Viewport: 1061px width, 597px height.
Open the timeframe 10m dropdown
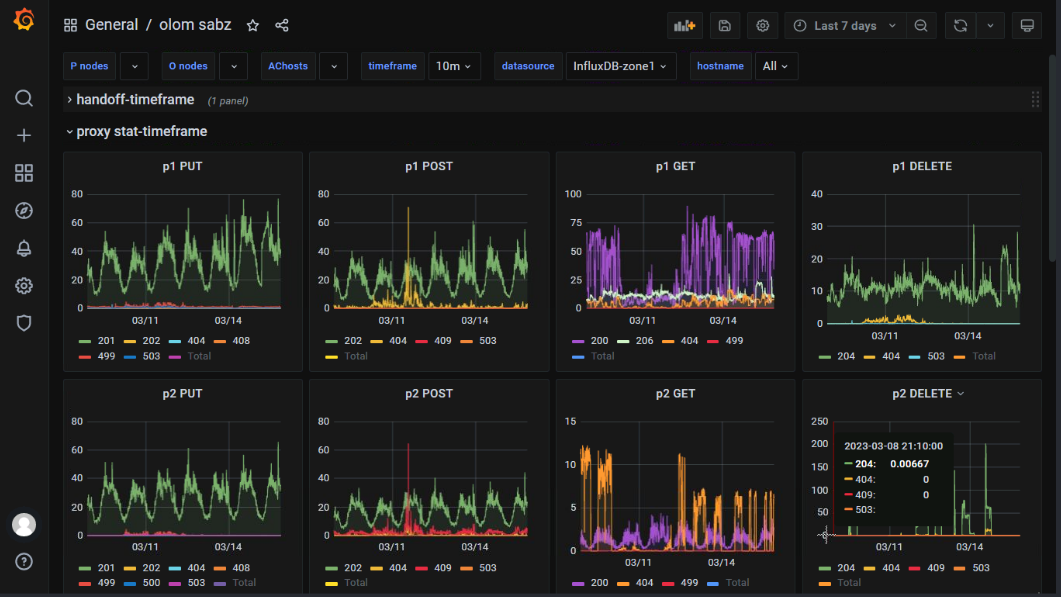tap(455, 66)
